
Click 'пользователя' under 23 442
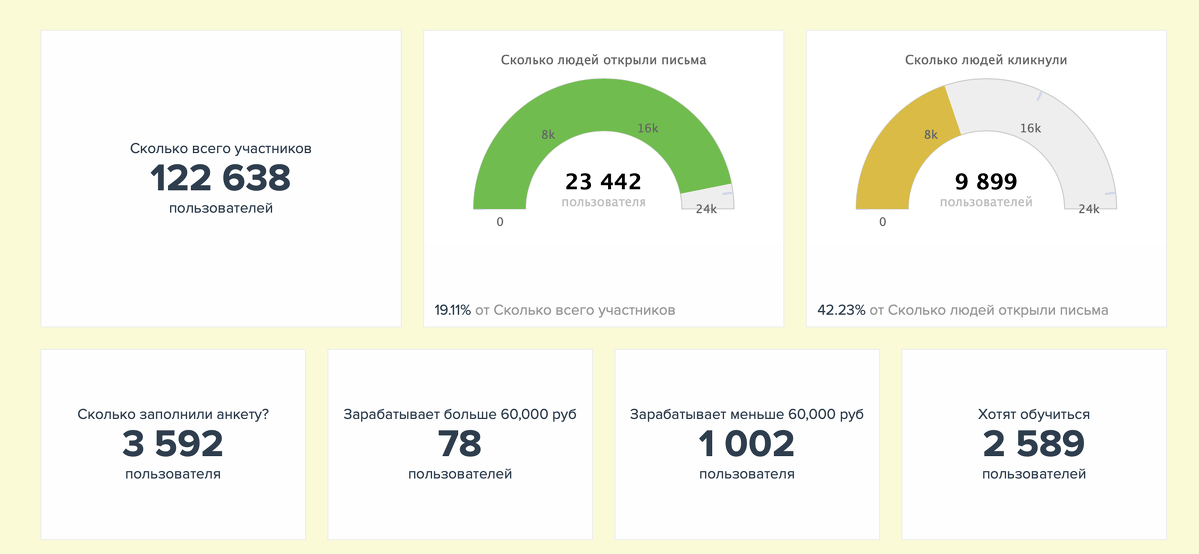click(x=603, y=202)
